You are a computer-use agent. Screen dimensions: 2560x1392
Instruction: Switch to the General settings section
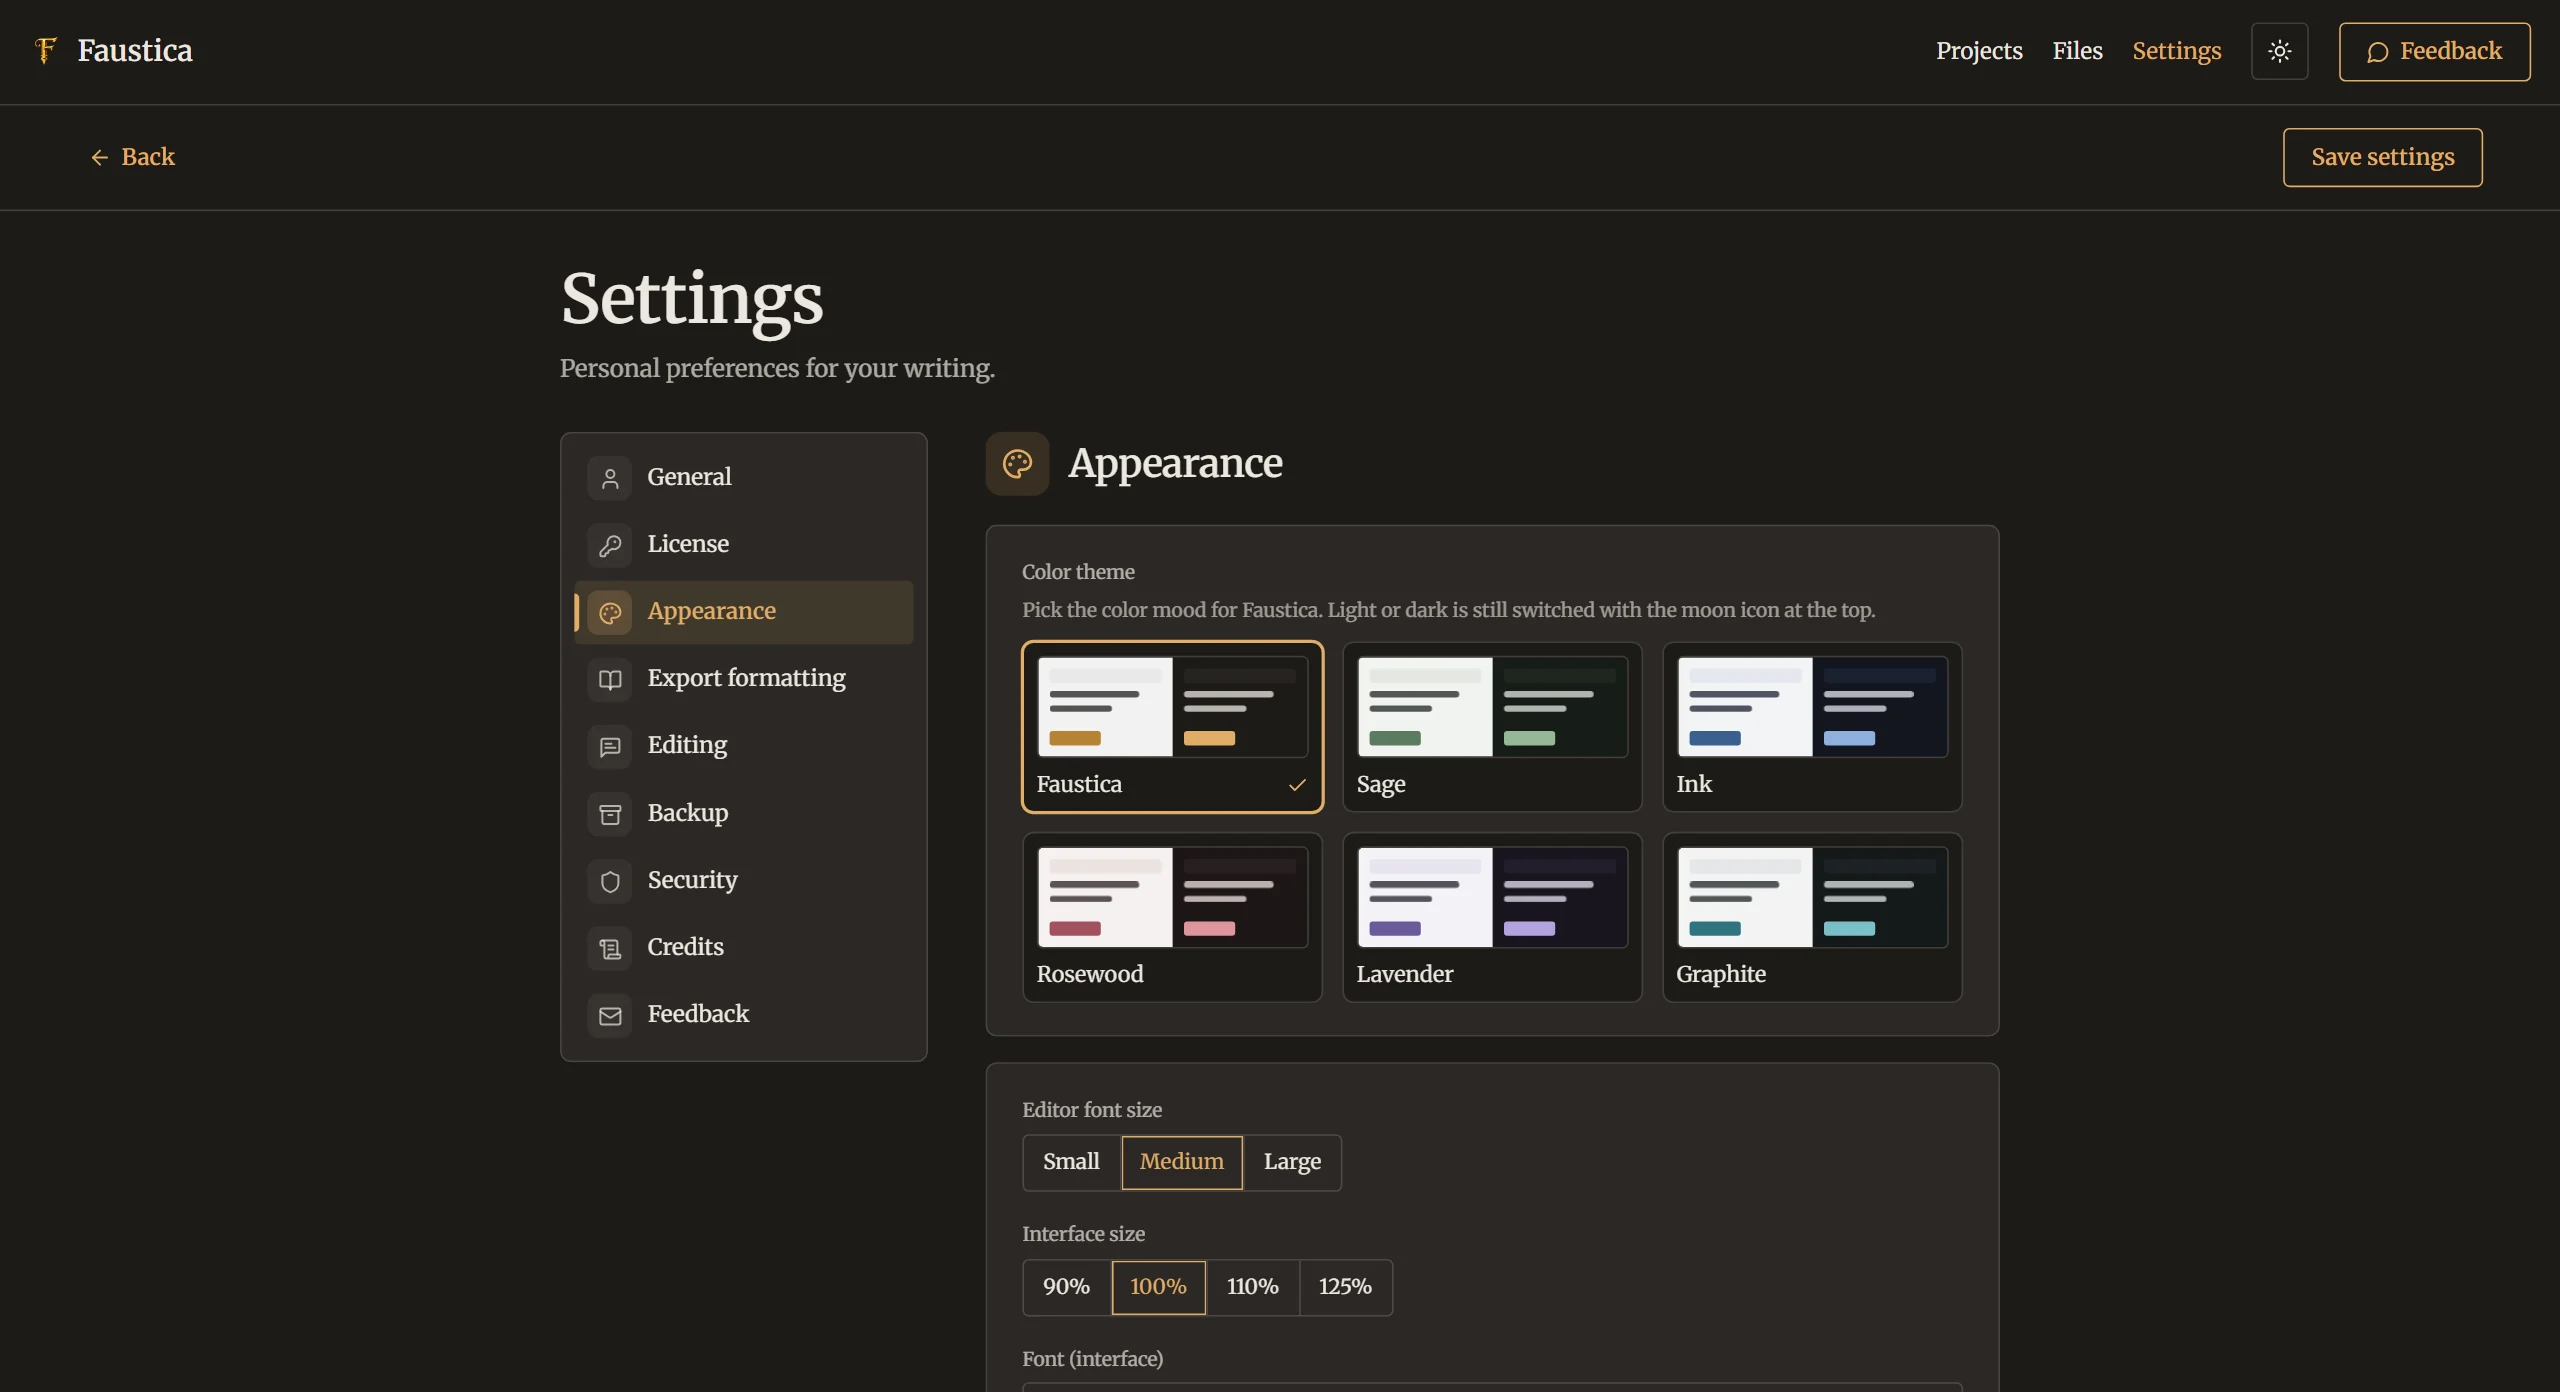743,478
